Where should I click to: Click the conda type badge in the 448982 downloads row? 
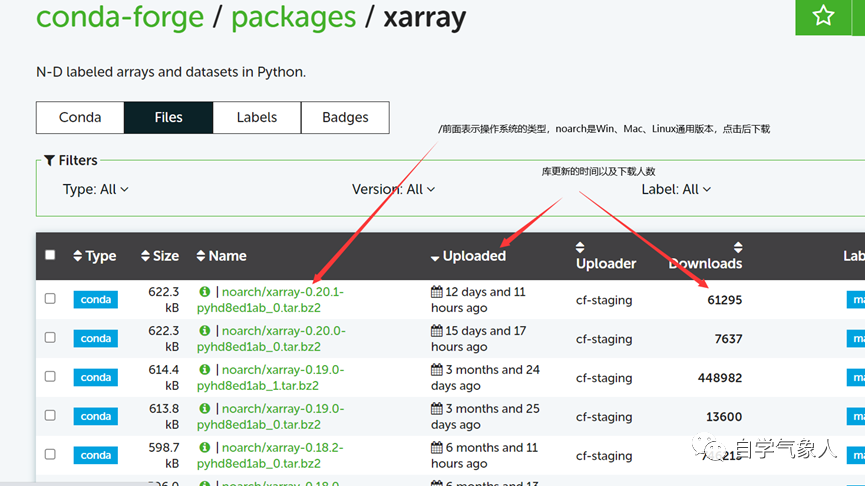point(95,377)
